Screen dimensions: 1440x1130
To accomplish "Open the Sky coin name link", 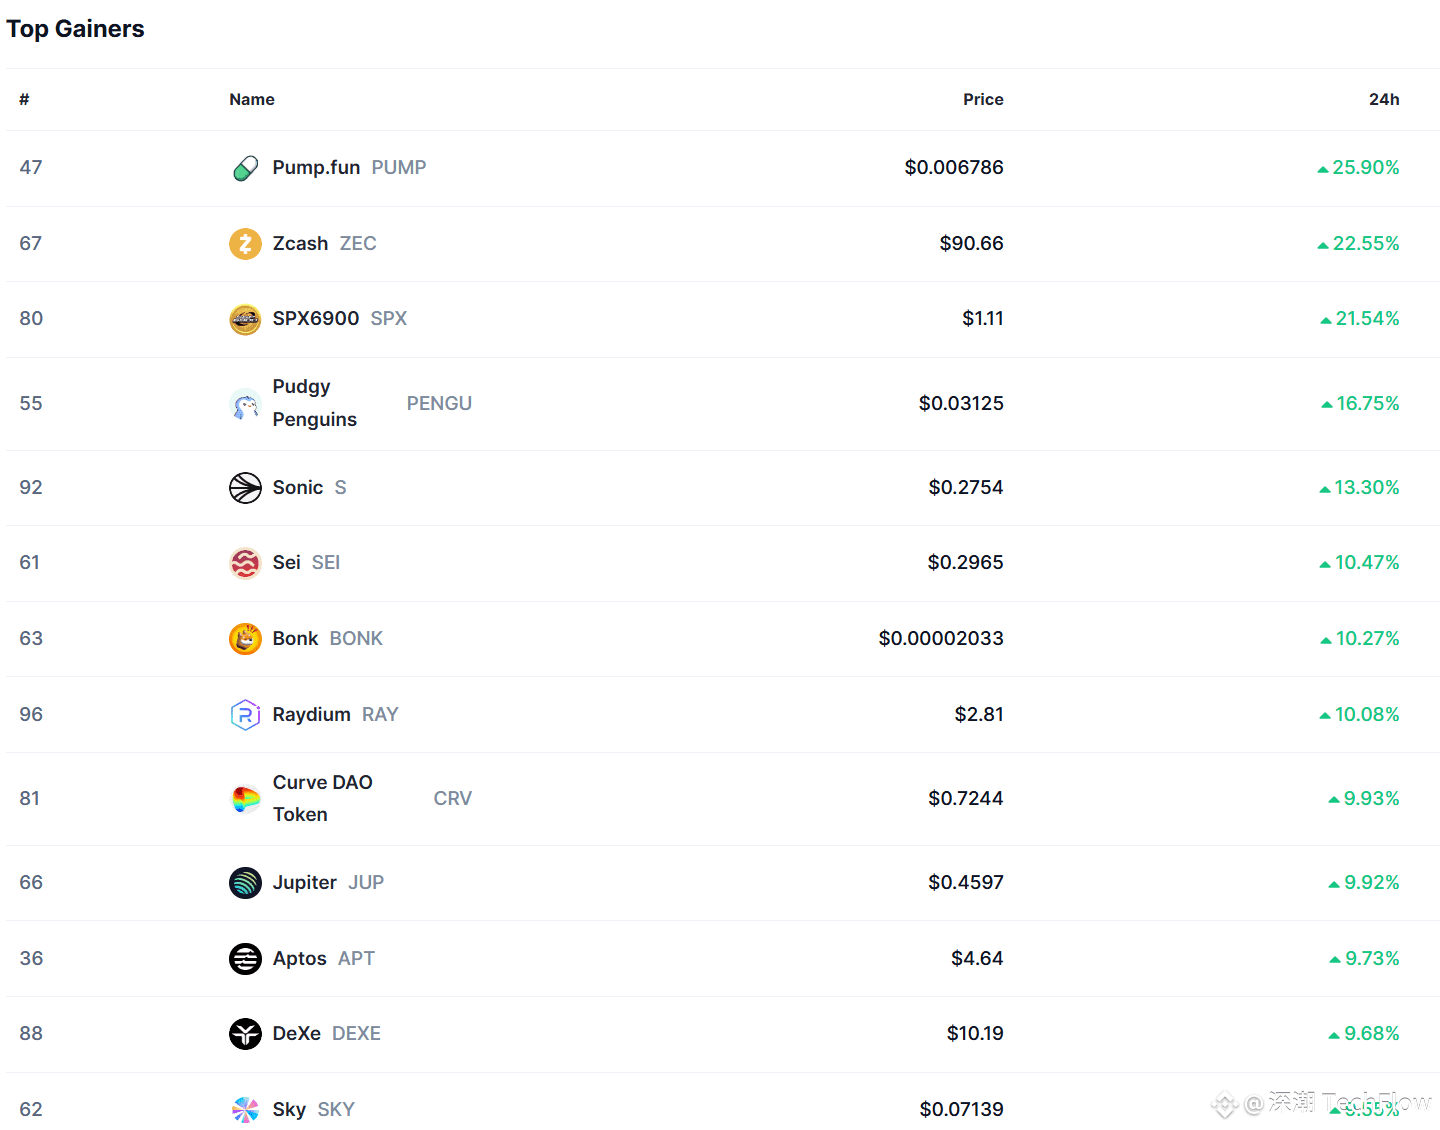I will click(x=289, y=1110).
